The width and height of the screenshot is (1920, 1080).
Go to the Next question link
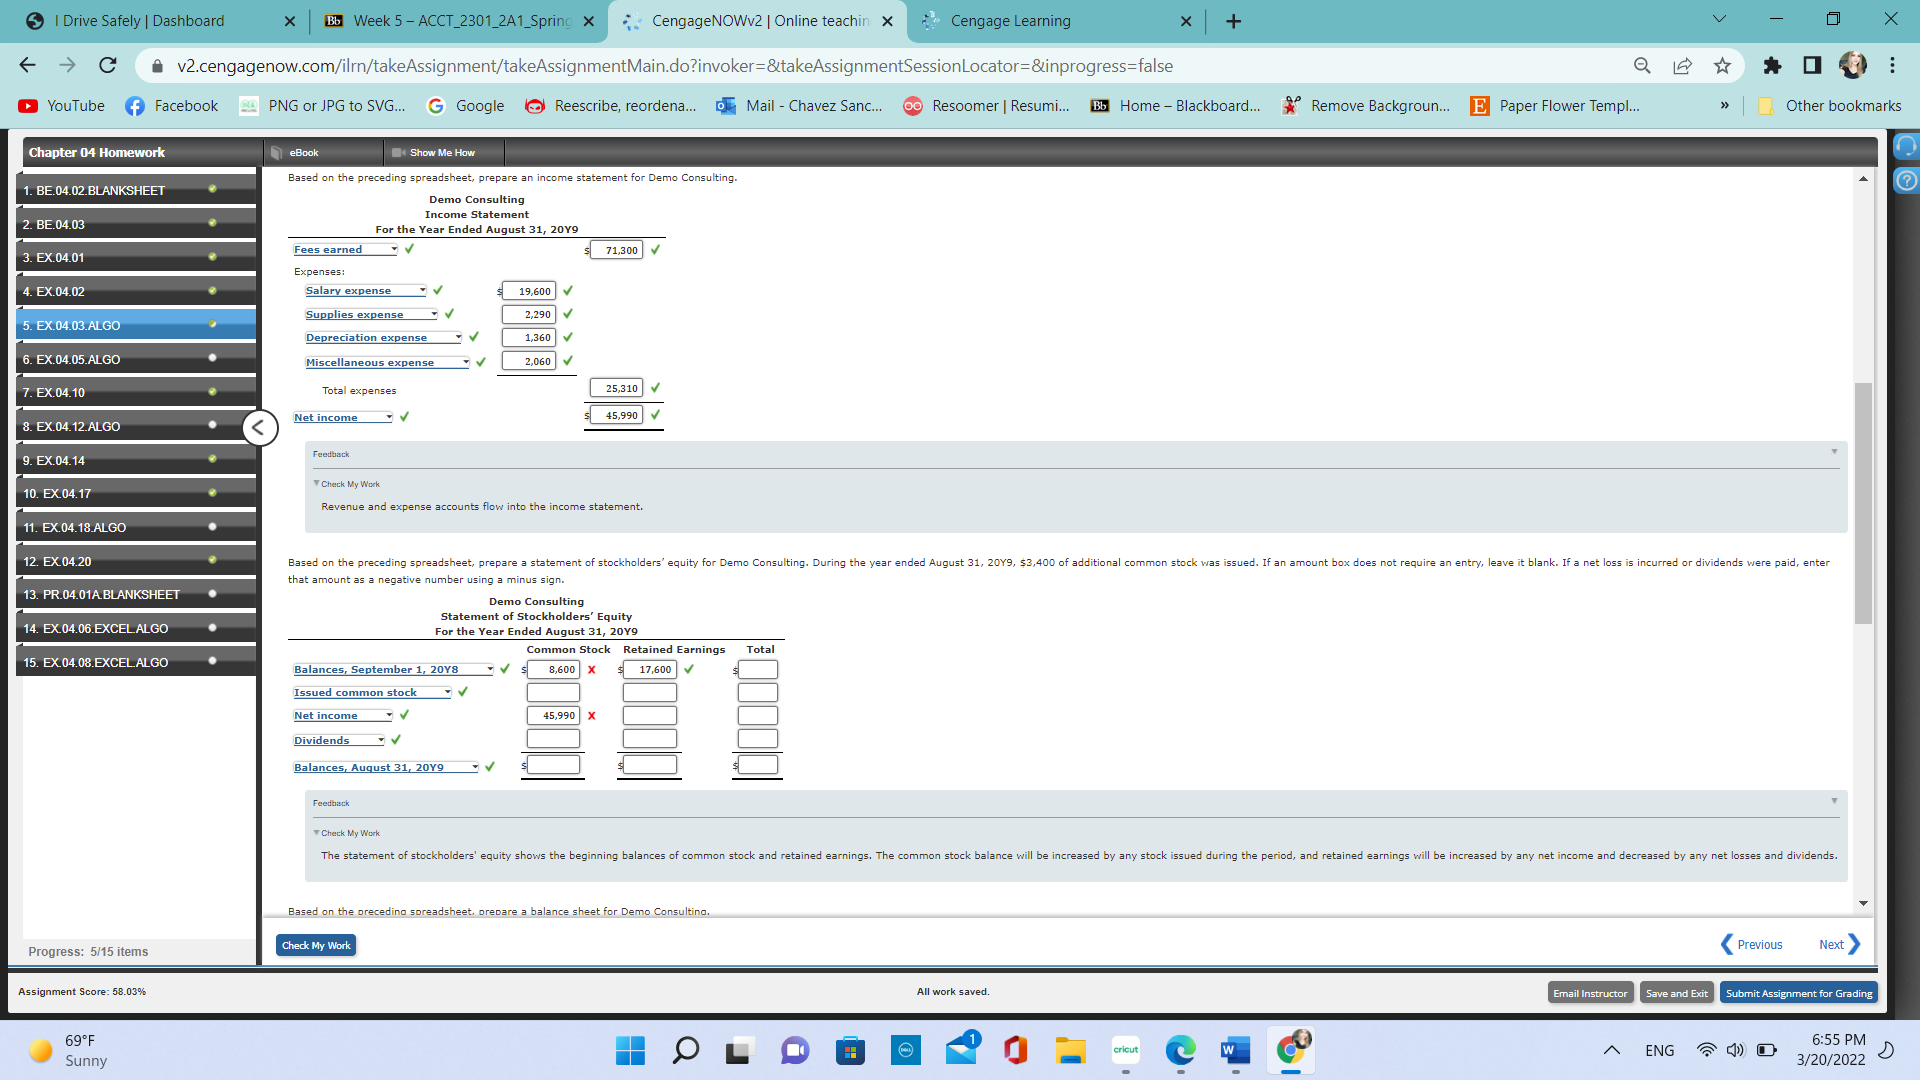tap(1838, 945)
